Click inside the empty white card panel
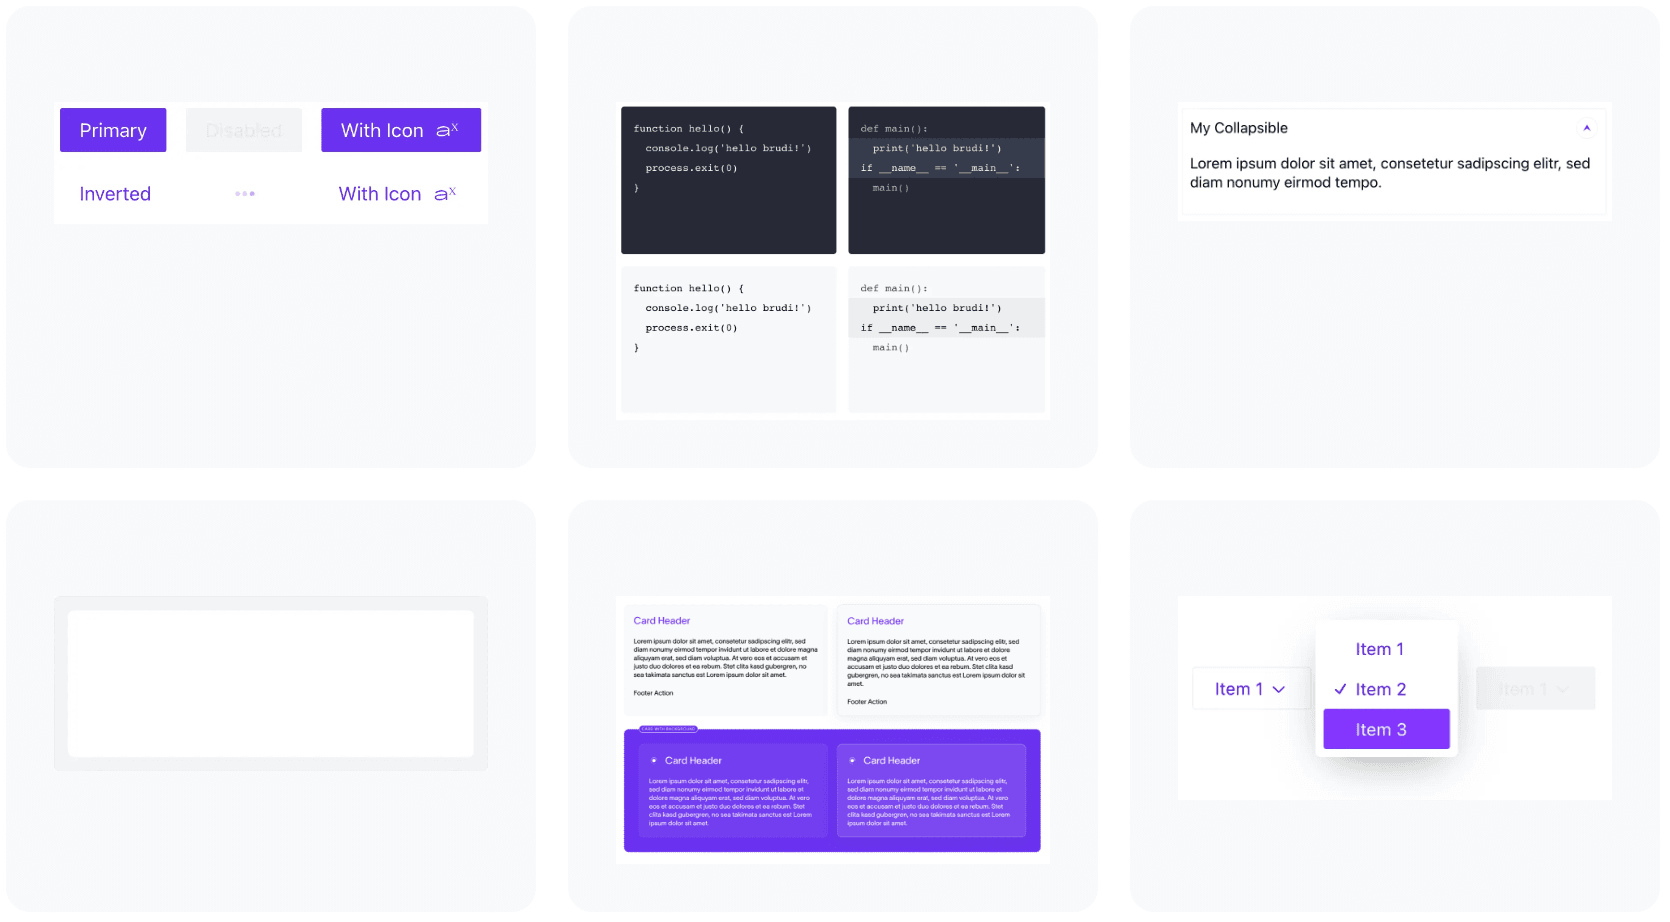This screenshot has width=1670, height=922. (x=271, y=684)
